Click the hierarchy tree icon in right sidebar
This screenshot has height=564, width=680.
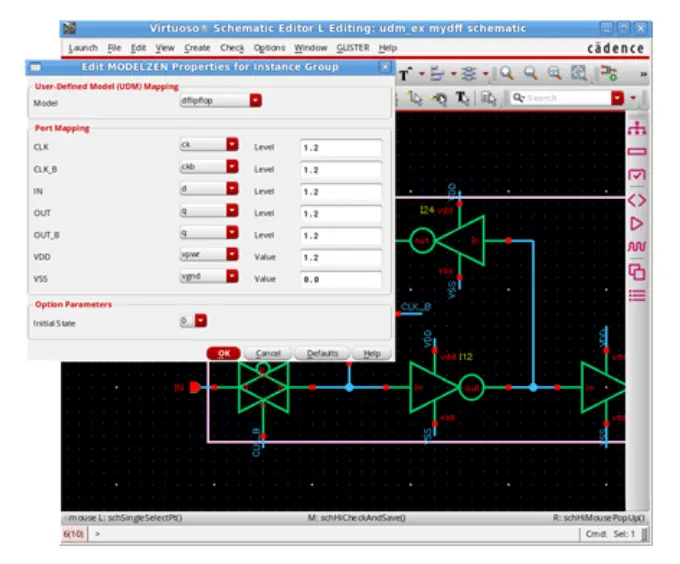637,129
